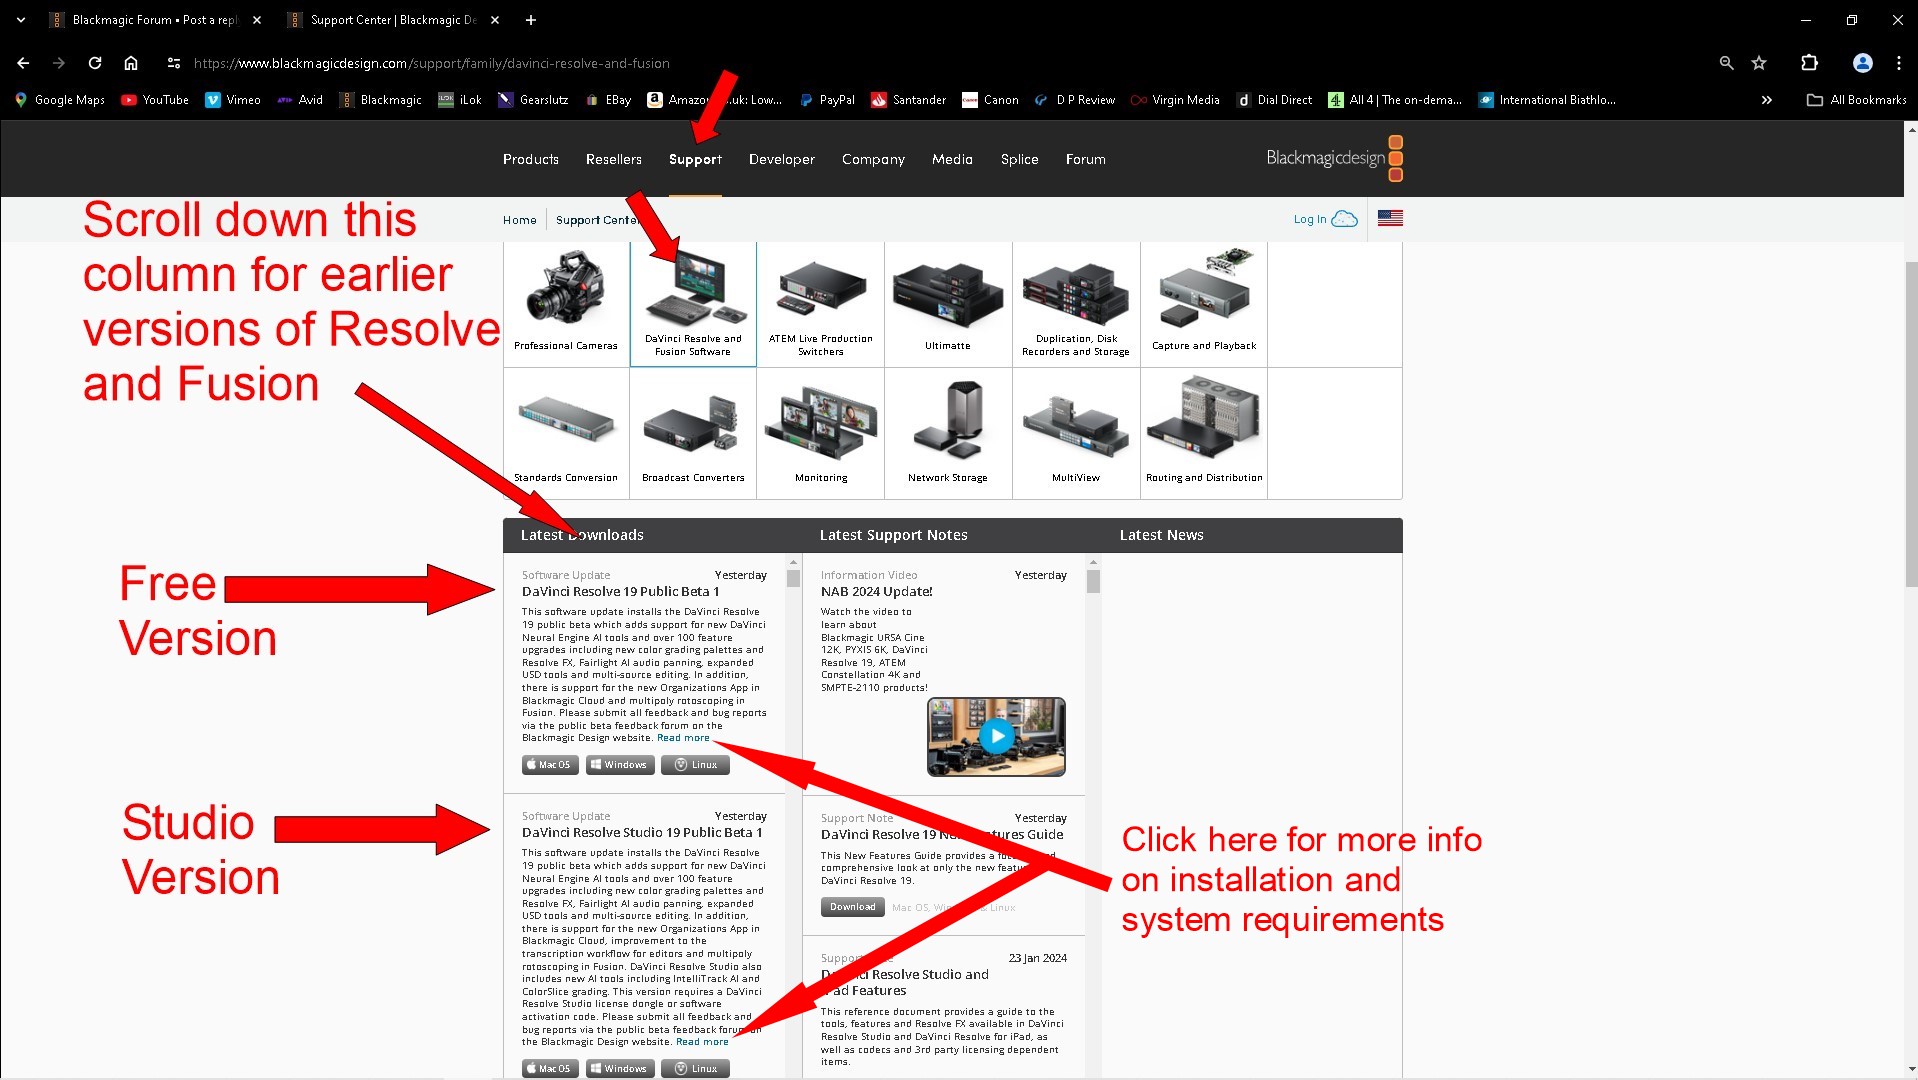This screenshot has width=1918, height=1080.
Task: Open the browser extensions puzzle icon
Action: click(1809, 63)
